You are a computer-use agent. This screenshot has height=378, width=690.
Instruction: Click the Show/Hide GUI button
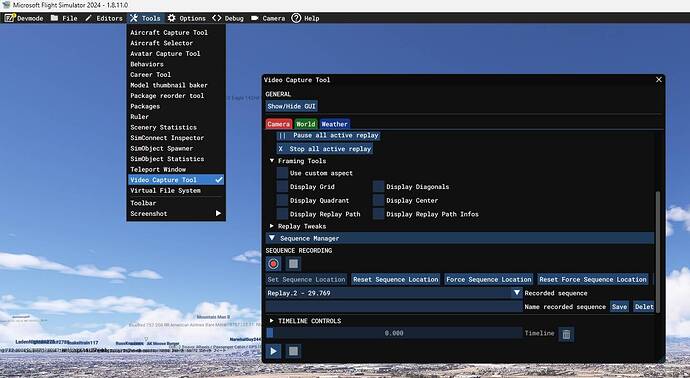[291, 106]
